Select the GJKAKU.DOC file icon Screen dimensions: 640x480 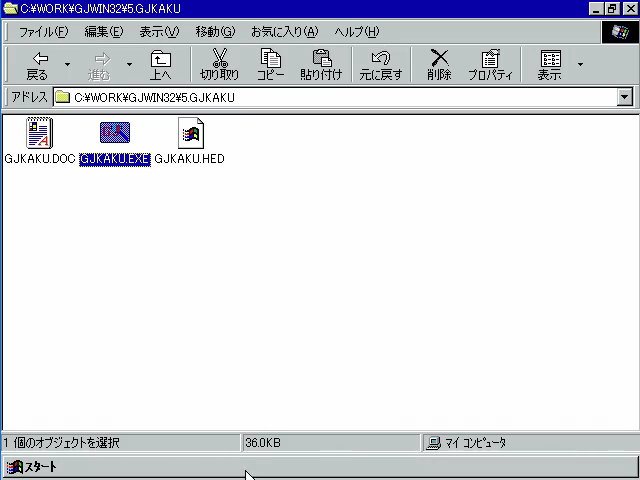click(39, 133)
